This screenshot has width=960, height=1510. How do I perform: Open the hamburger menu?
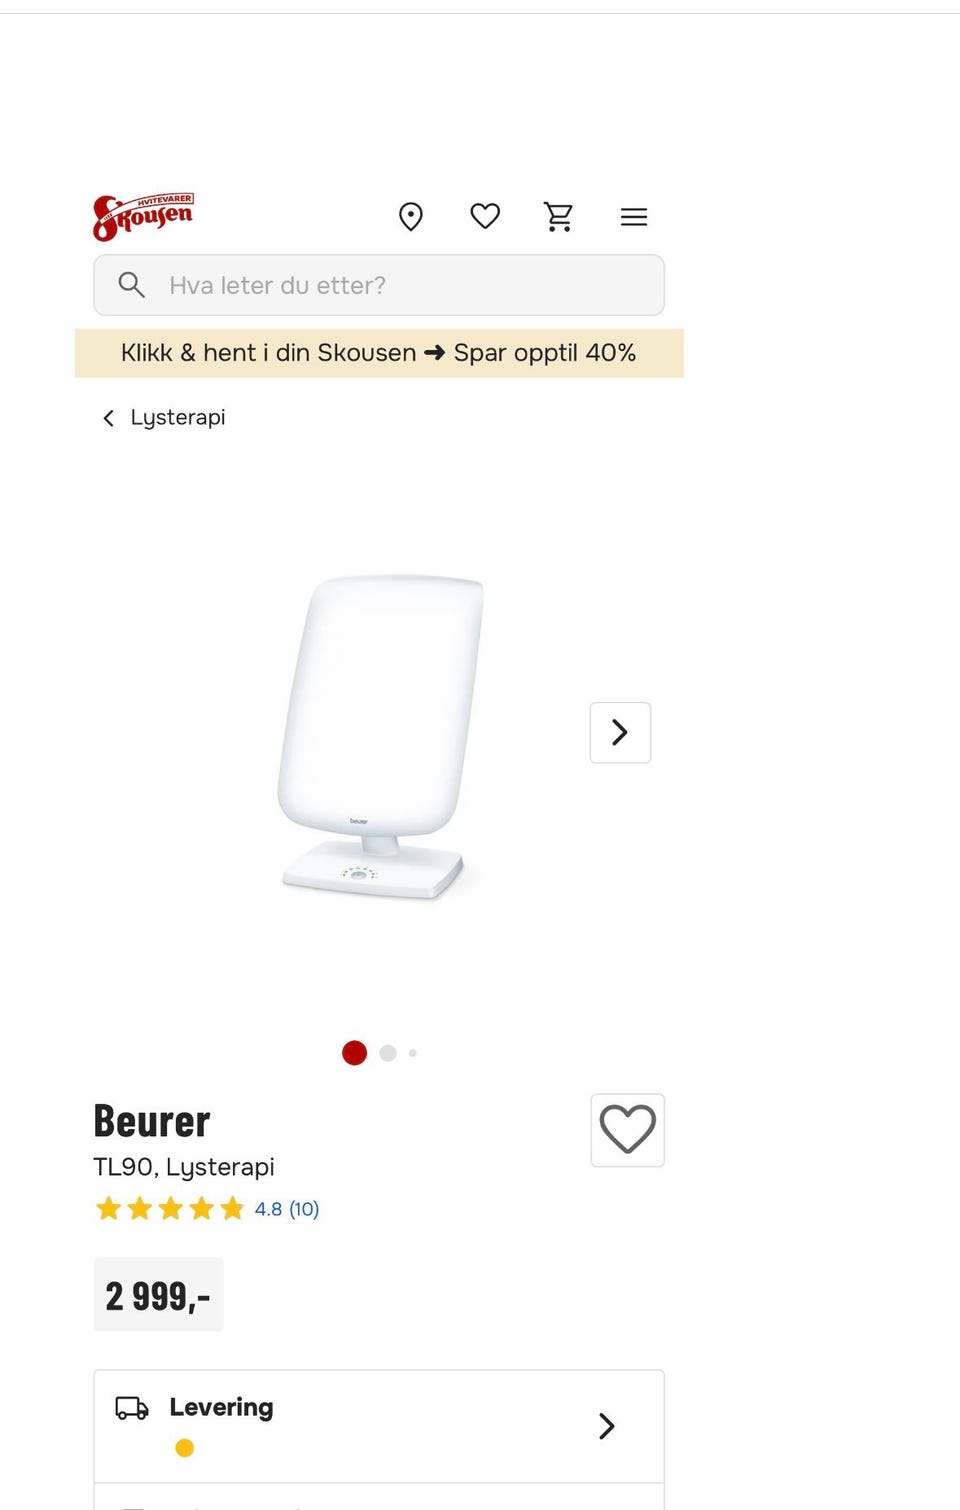(634, 217)
